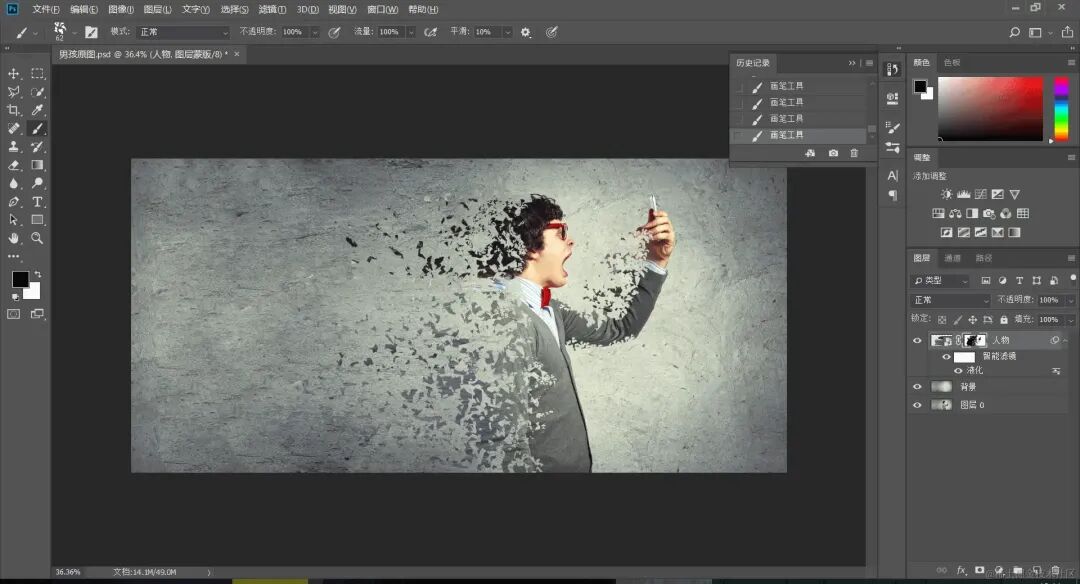Screen dimensions: 1080x584
Task: Select the 人物 layer mask thumbnail
Action: point(975,340)
